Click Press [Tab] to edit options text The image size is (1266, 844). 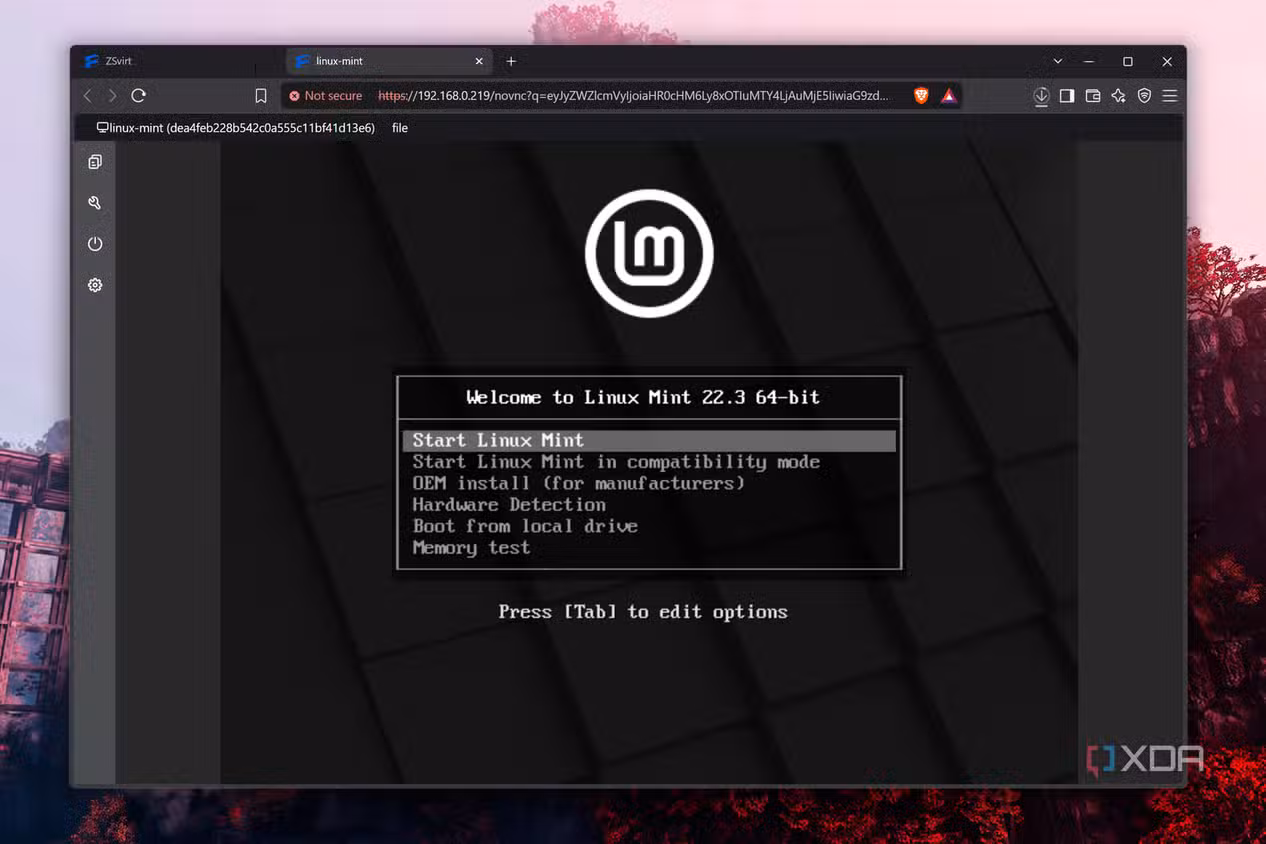tap(643, 612)
